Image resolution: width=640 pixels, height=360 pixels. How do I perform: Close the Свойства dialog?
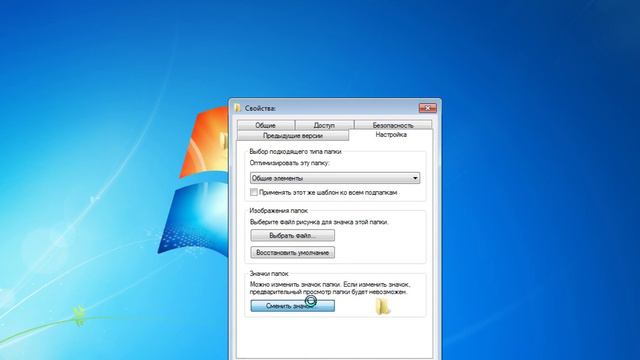pyautogui.click(x=428, y=108)
